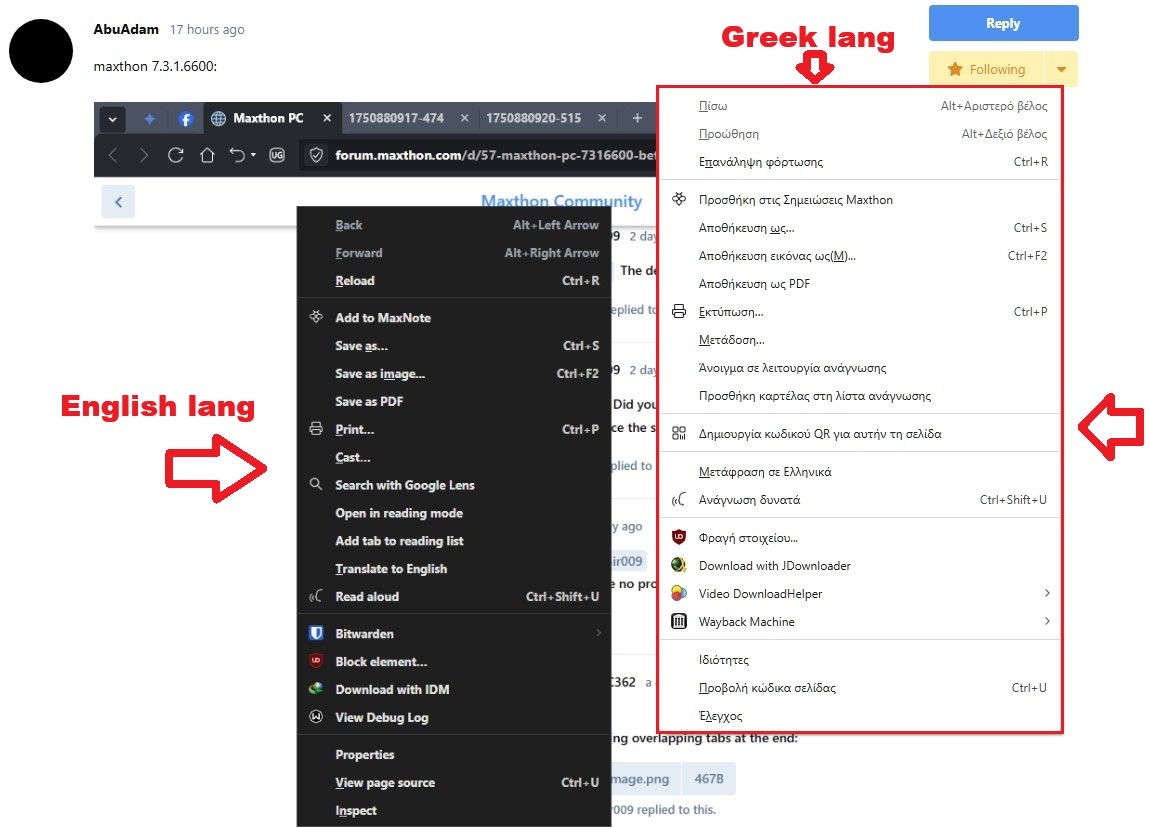This screenshot has height=828, width=1150.
Task: Select Search with Google Lens
Action: [x=454, y=485]
